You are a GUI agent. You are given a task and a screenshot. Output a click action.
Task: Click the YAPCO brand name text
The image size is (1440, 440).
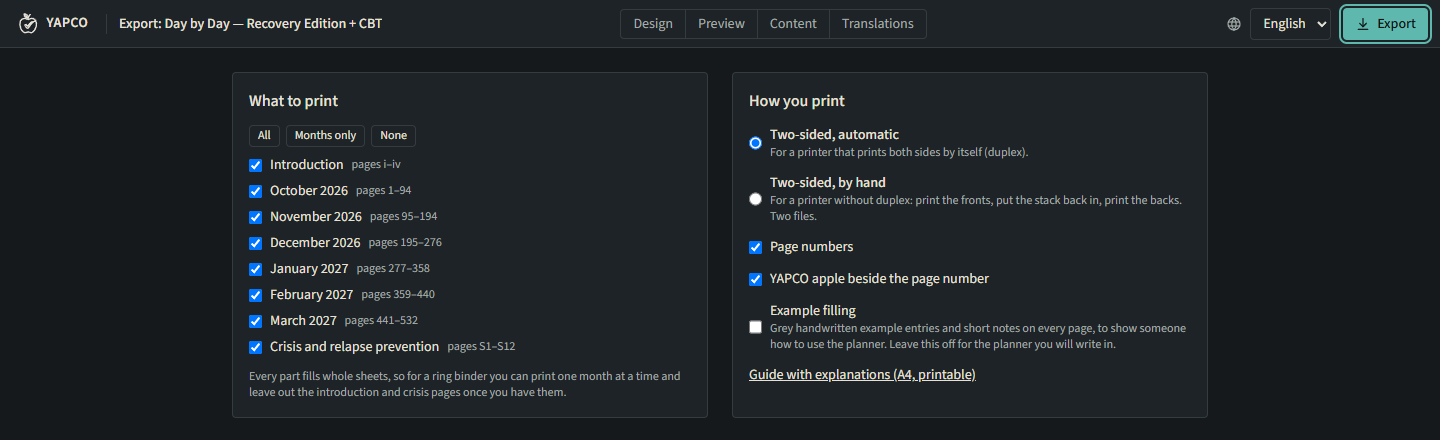coord(67,23)
